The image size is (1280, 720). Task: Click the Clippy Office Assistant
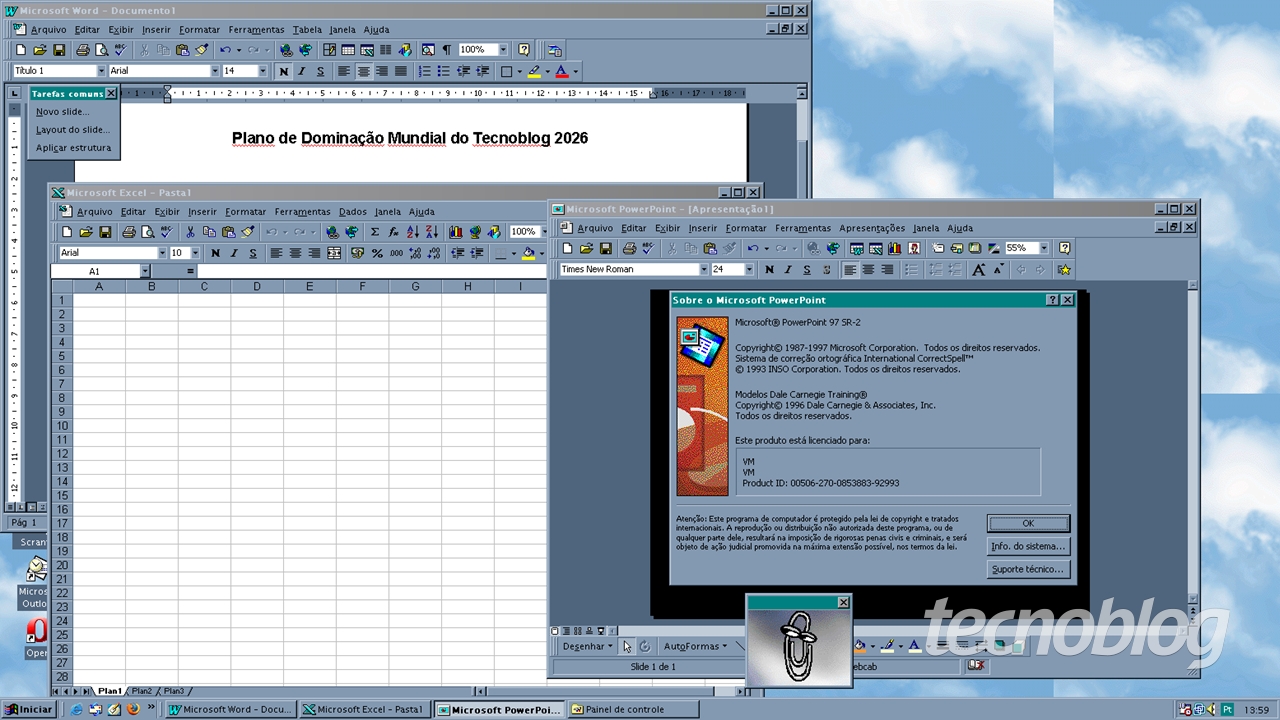click(x=799, y=648)
